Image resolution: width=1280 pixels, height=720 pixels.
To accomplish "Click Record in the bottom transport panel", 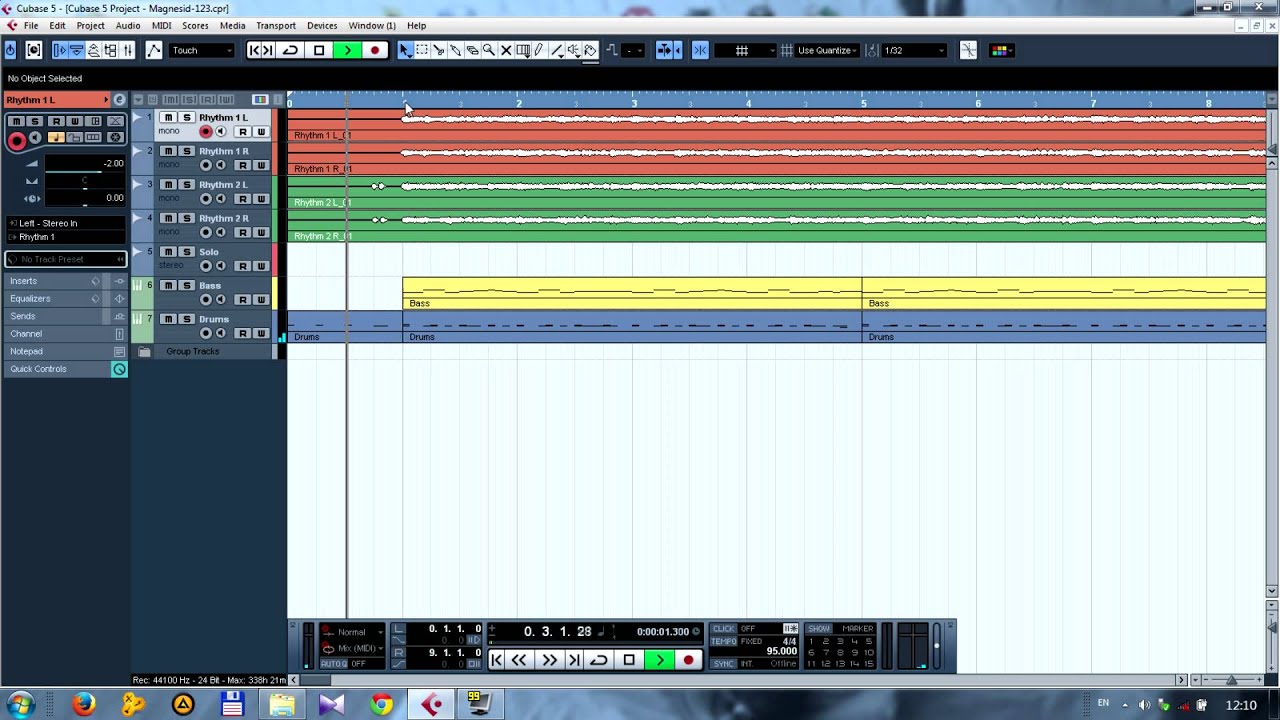I will click(x=688, y=660).
